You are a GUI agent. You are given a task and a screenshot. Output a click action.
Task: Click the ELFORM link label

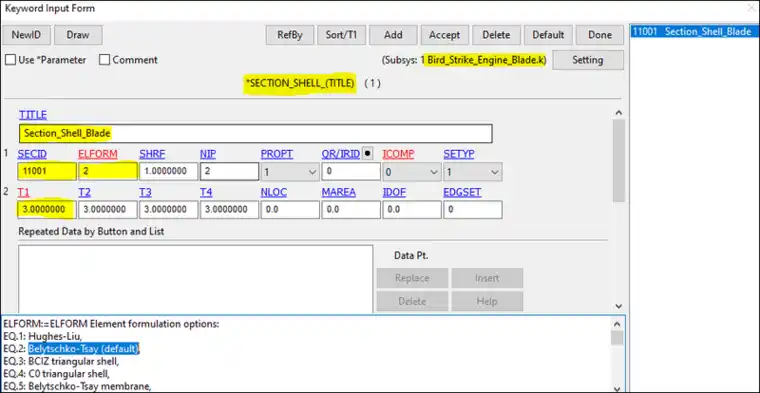(x=98, y=154)
